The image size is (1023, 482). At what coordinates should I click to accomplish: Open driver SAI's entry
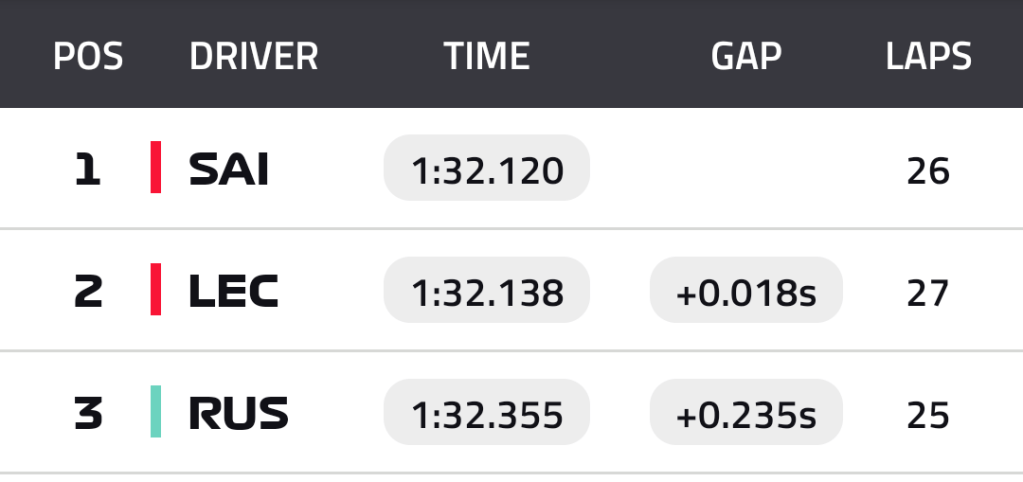click(229, 171)
